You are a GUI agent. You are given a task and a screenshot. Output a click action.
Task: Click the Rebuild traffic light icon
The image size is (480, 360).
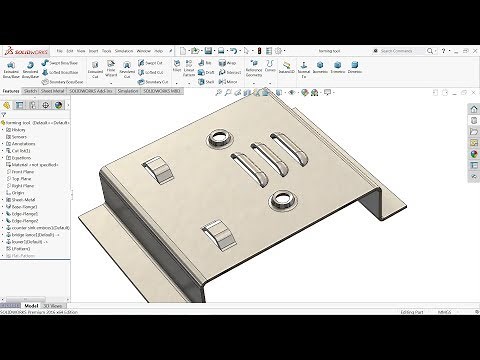259,51
